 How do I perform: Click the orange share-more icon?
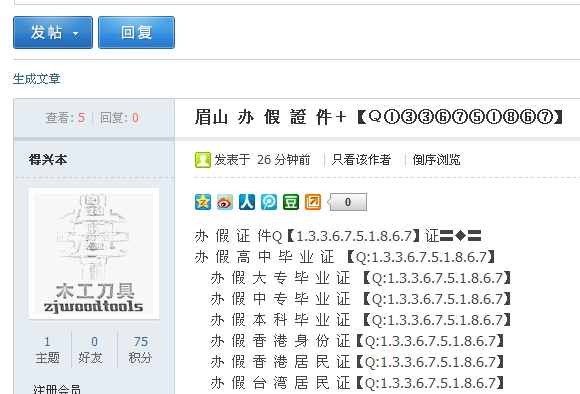pos(313,202)
